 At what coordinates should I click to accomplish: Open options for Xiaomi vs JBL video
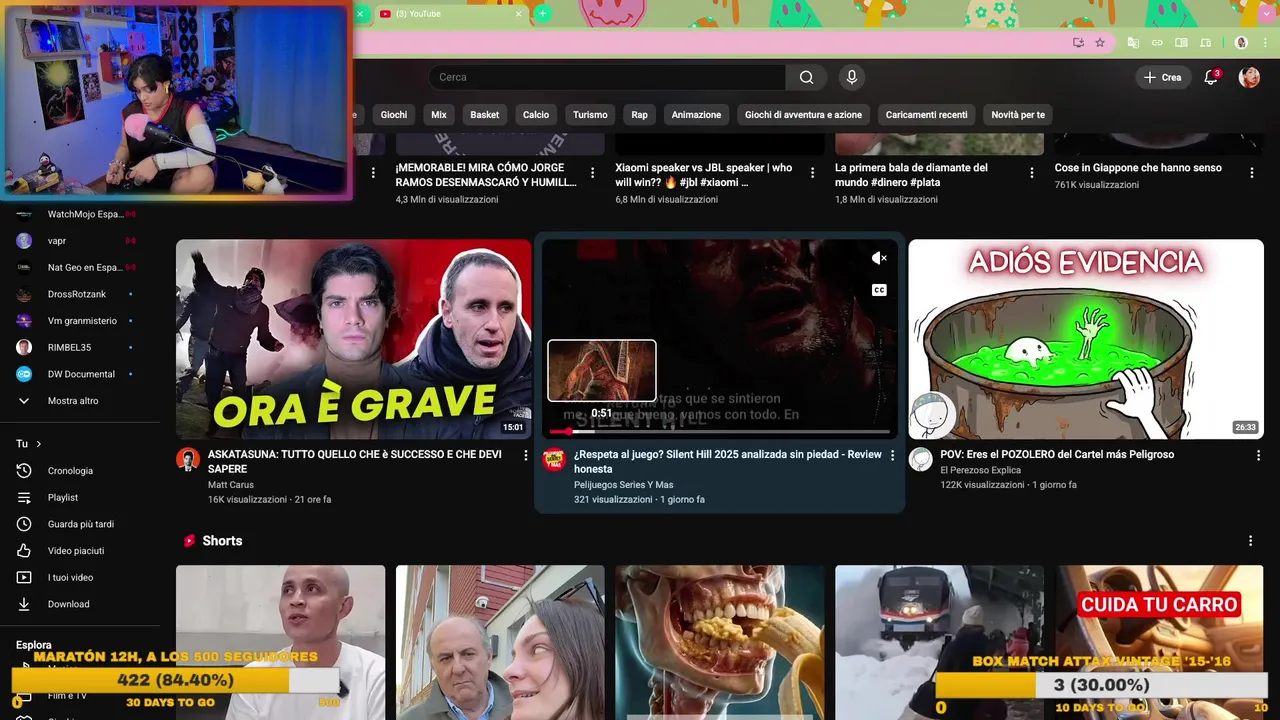812,173
